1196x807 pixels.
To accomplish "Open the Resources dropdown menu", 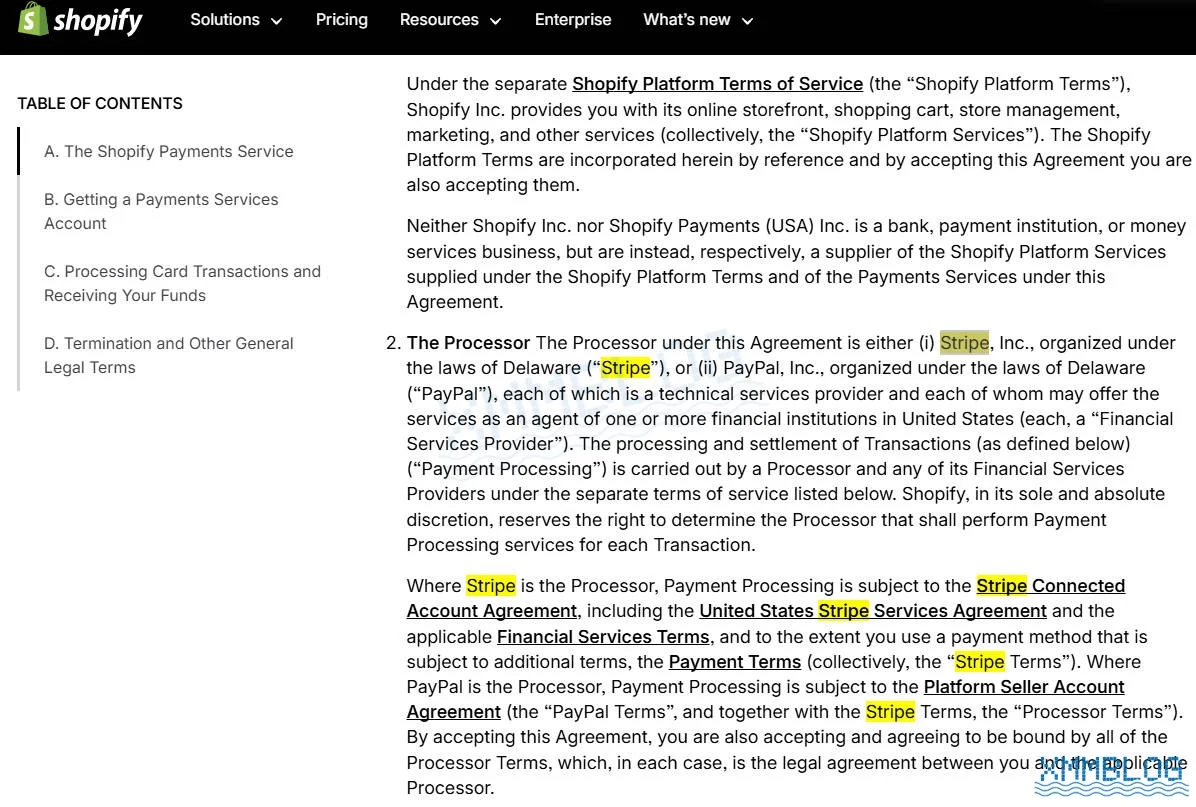I will [450, 20].
